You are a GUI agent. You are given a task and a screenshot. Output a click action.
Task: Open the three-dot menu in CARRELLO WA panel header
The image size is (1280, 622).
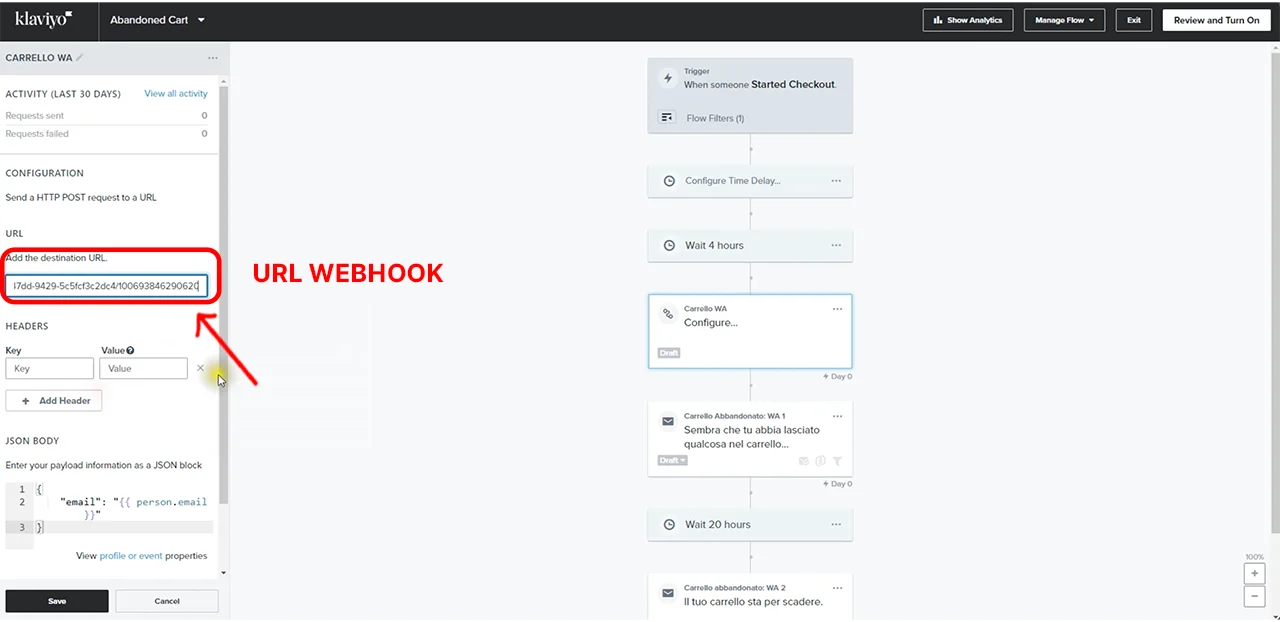(212, 58)
